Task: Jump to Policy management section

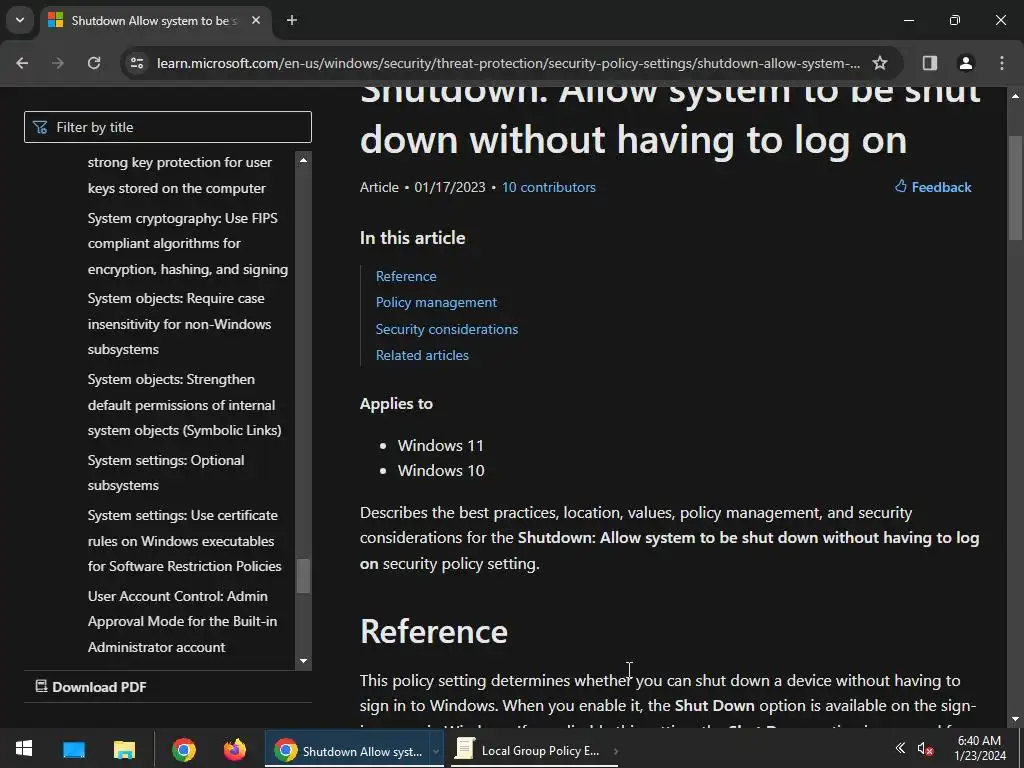Action: [436, 302]
